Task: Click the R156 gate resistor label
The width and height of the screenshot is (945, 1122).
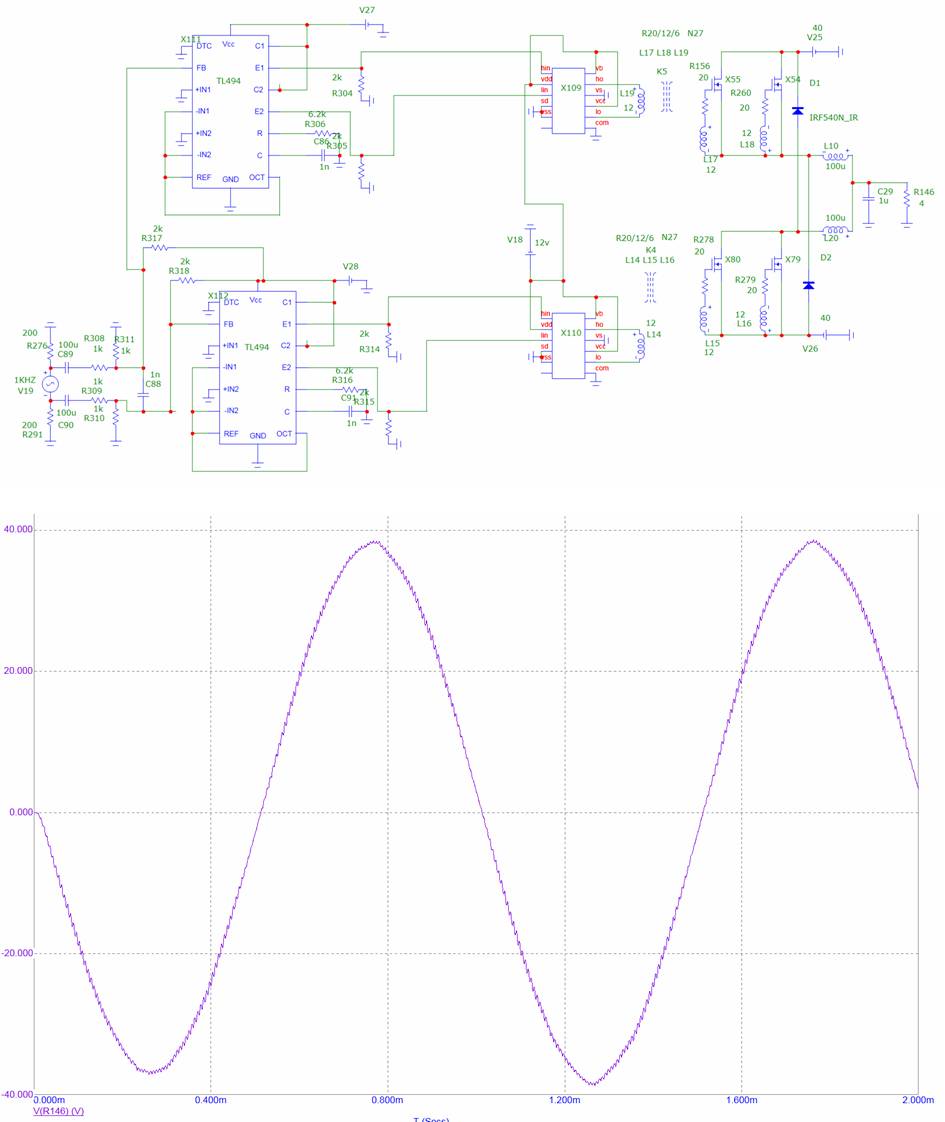Action: 700,67
